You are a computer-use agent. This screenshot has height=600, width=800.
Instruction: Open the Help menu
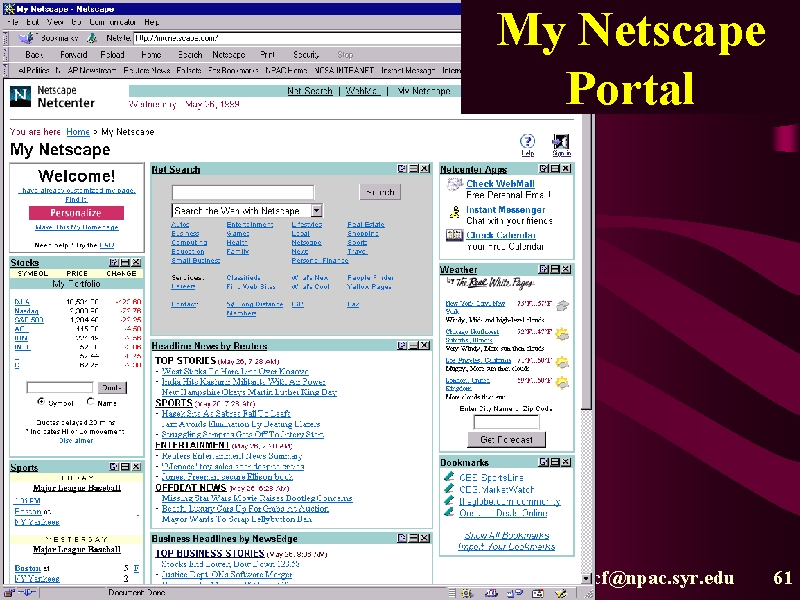(x=152, y=22)
